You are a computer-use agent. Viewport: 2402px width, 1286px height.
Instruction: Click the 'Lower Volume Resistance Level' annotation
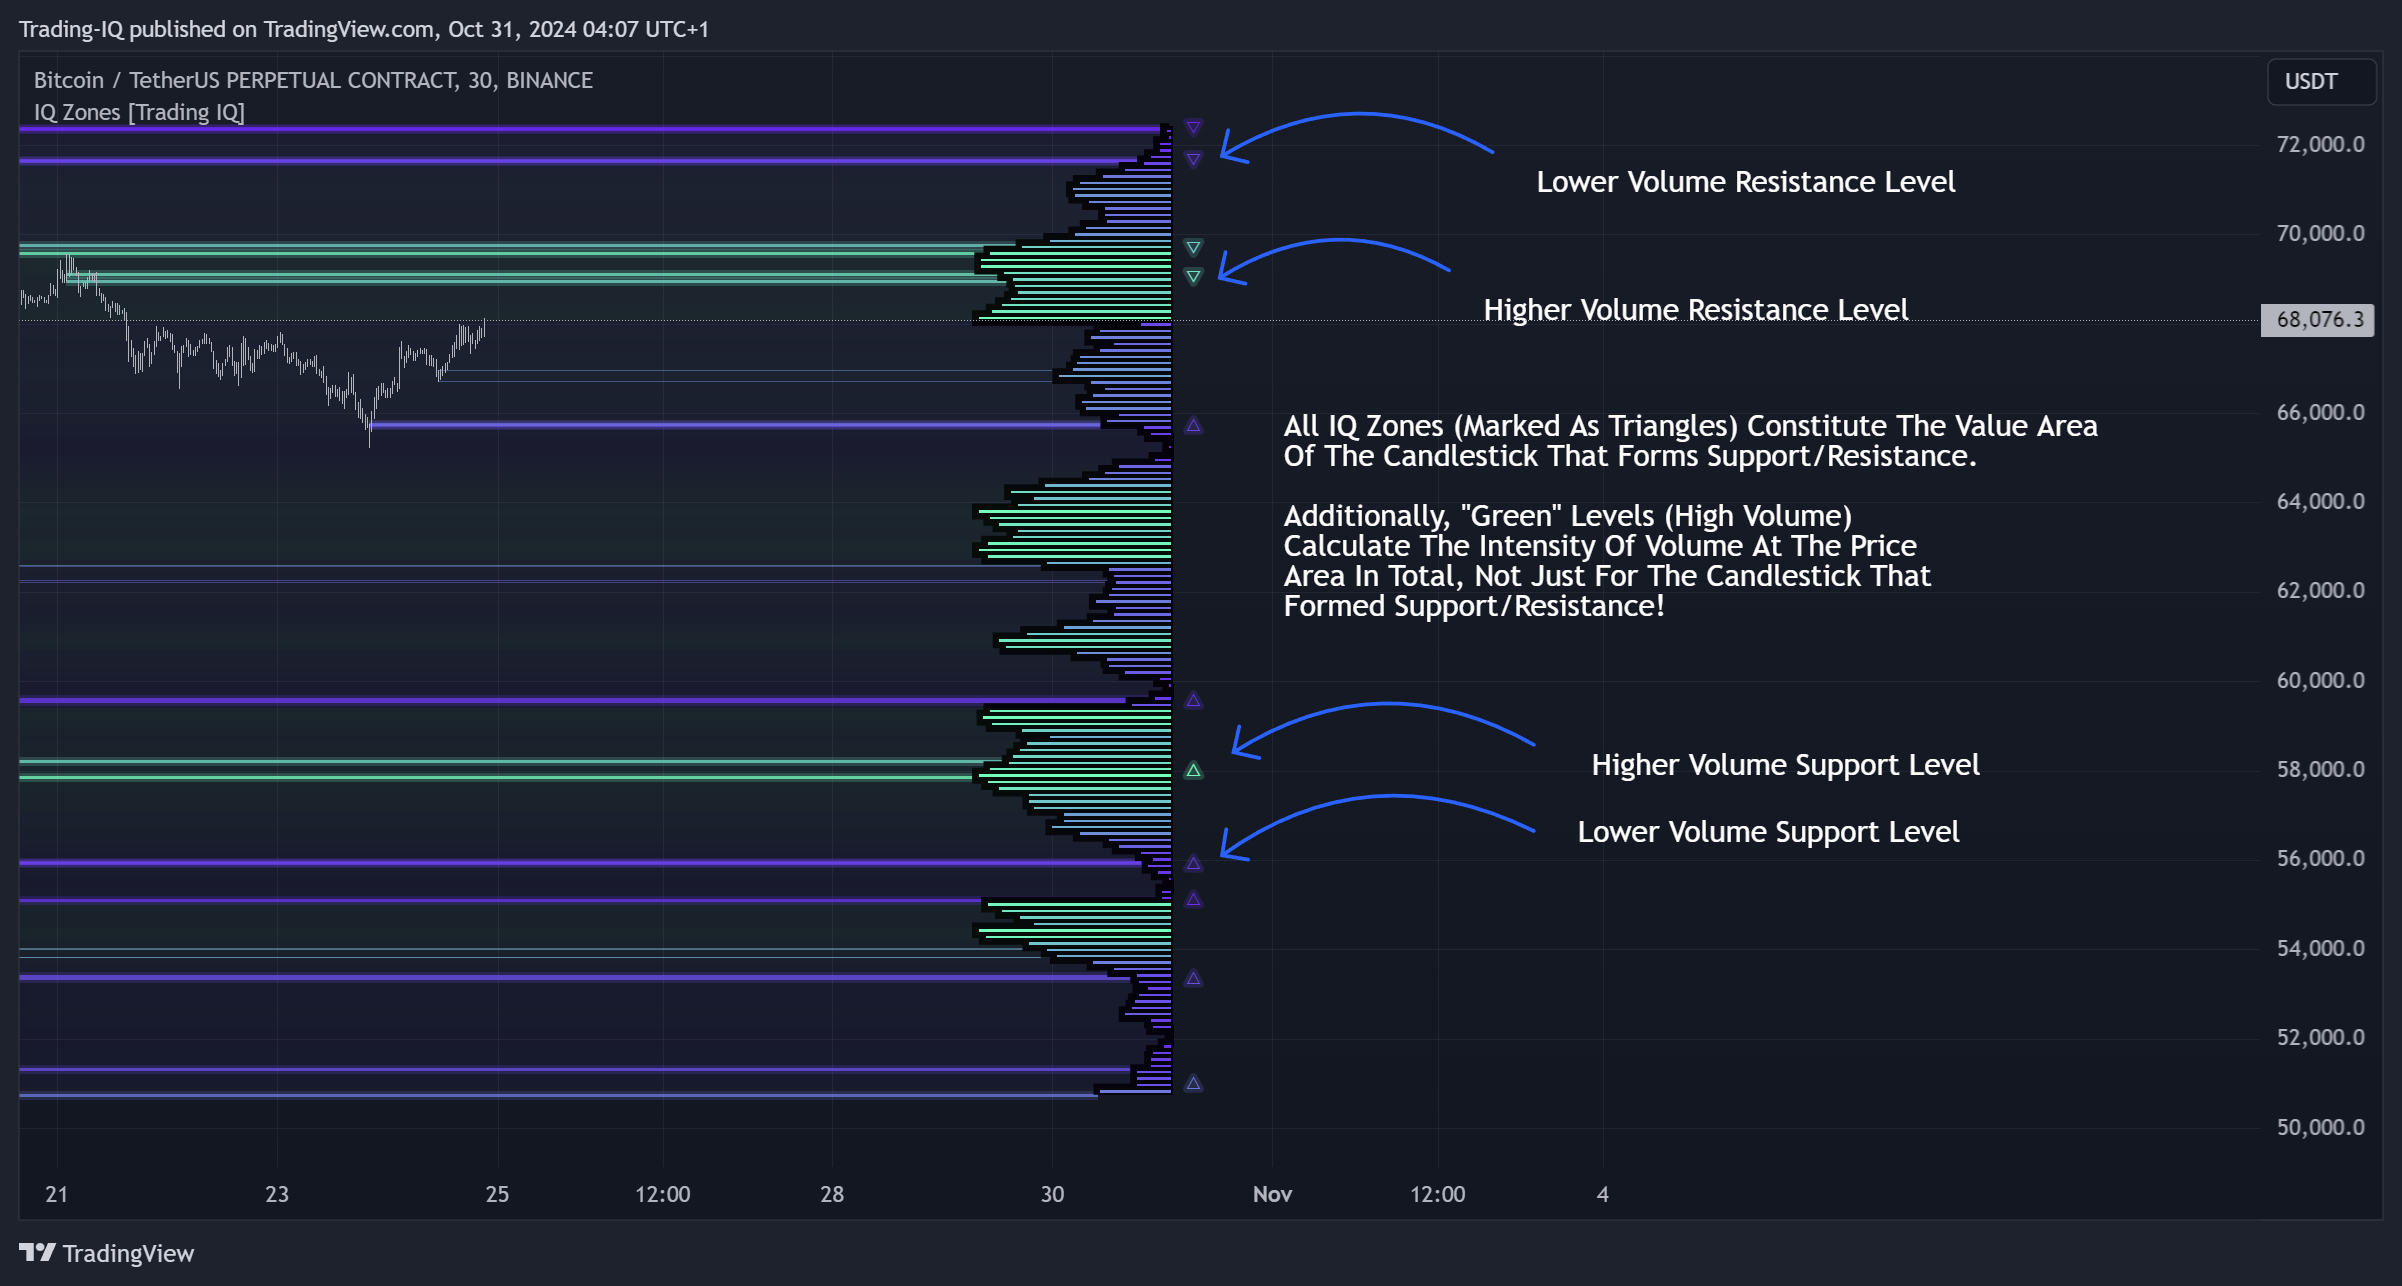pyautogui.click(x=1746, y=182)
